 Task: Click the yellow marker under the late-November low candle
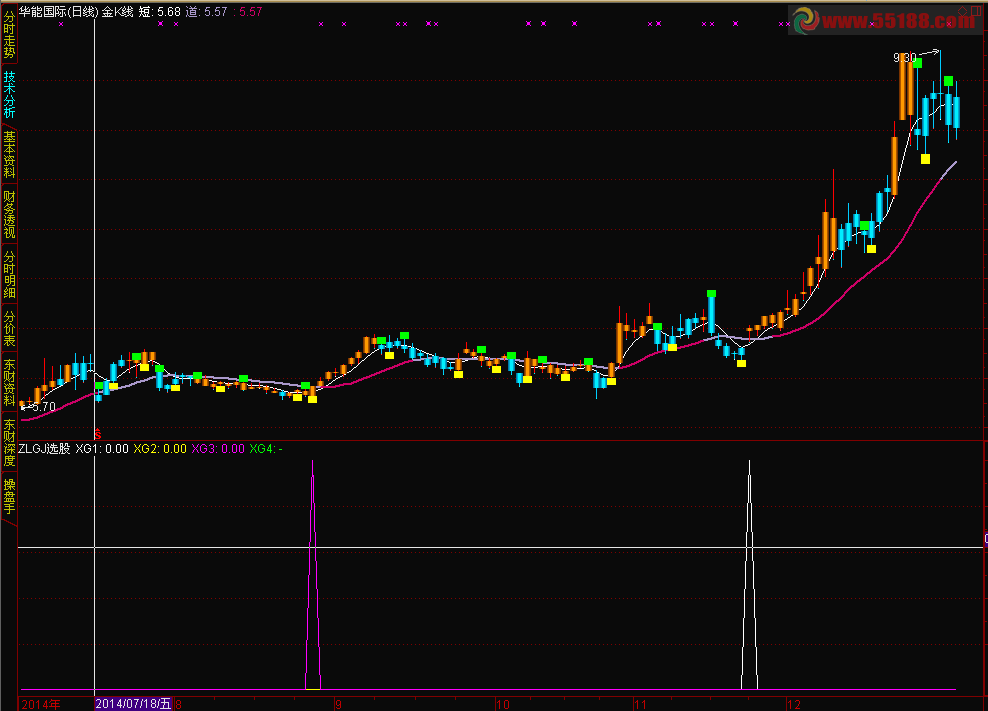click(x=742, y=363)
